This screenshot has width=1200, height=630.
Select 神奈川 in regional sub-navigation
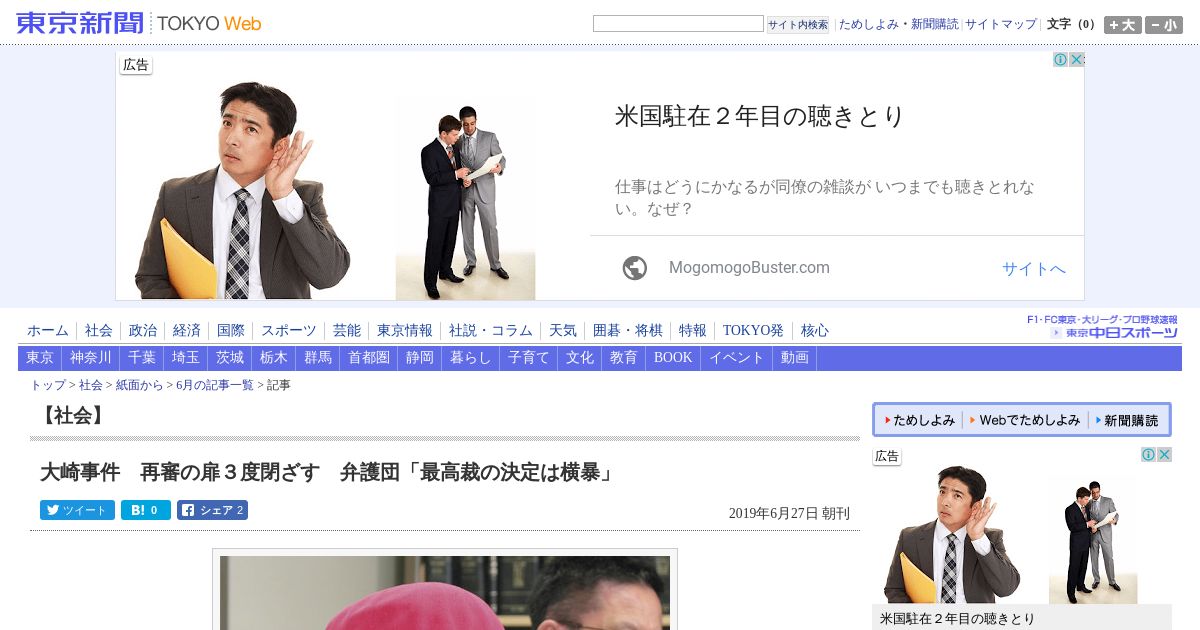91,358
